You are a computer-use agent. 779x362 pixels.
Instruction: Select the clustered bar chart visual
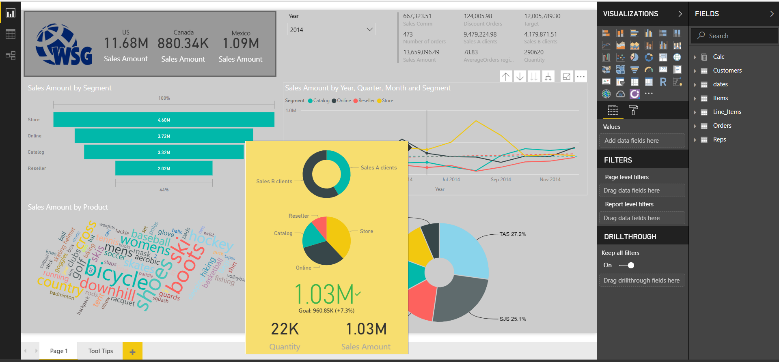coord(634,33)
